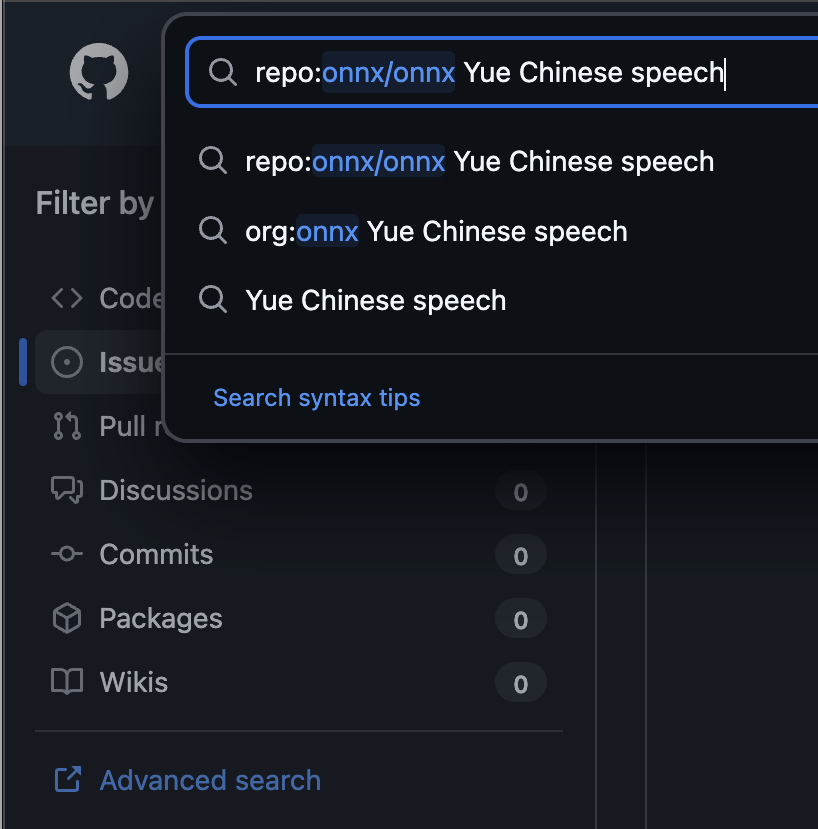This screenshot has height=829, width=818.
Task: Click the Commits filter icon
Action: [x=67, y=554]
